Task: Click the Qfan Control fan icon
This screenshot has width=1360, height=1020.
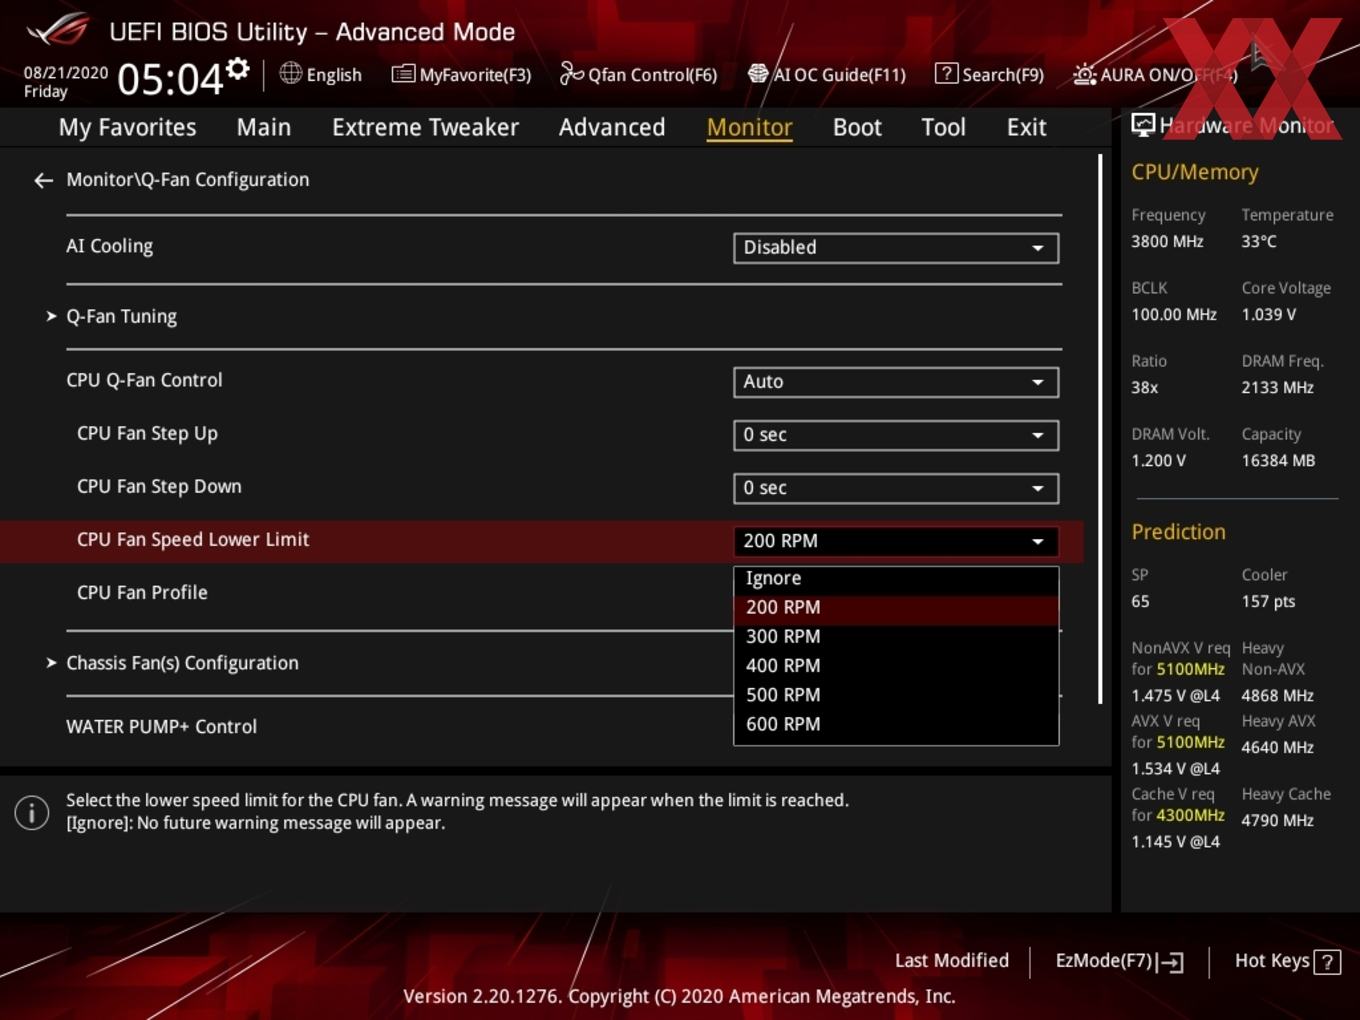Action: [x=571, y=73]
